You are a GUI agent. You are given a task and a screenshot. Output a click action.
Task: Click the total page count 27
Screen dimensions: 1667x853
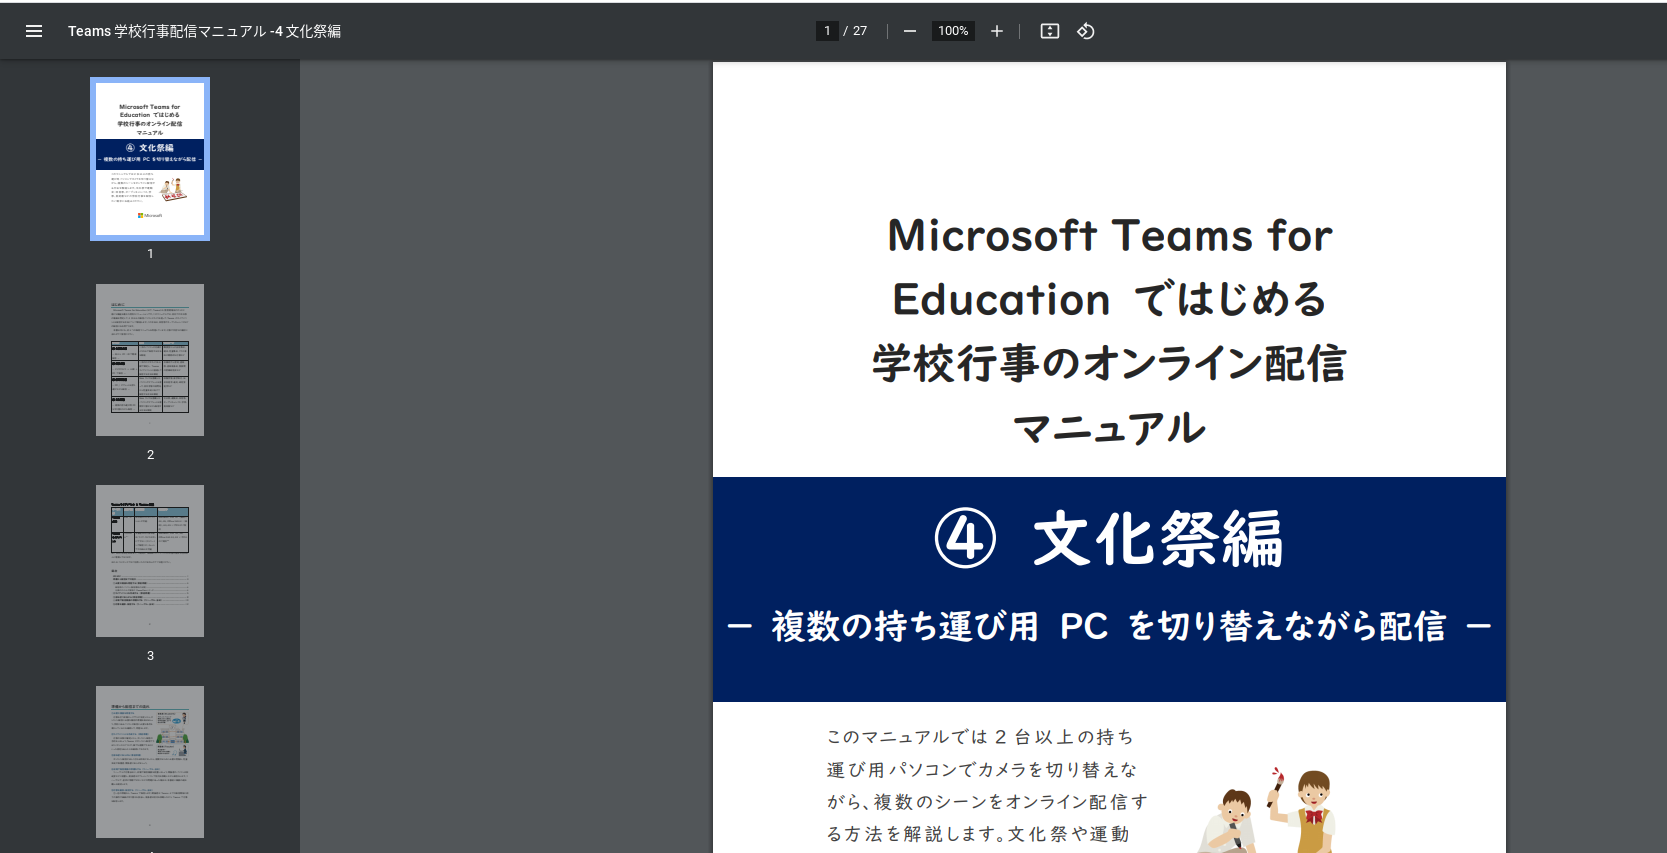click(x=860, y=31)
